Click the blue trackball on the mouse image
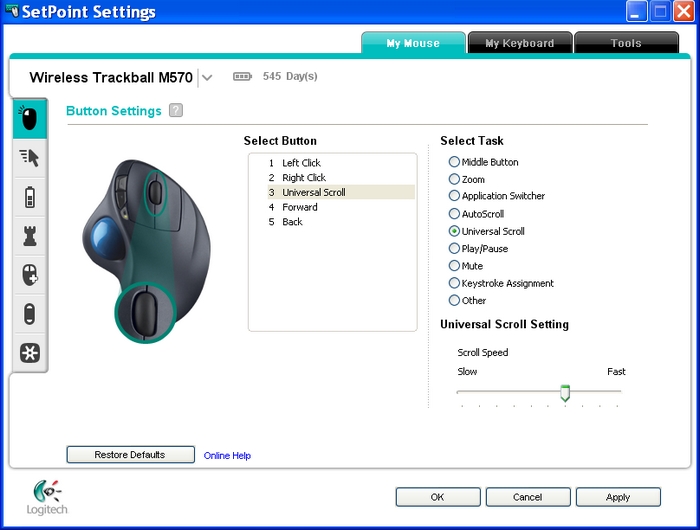This screenshot has width=700, height=530. [x=106, y=237]
